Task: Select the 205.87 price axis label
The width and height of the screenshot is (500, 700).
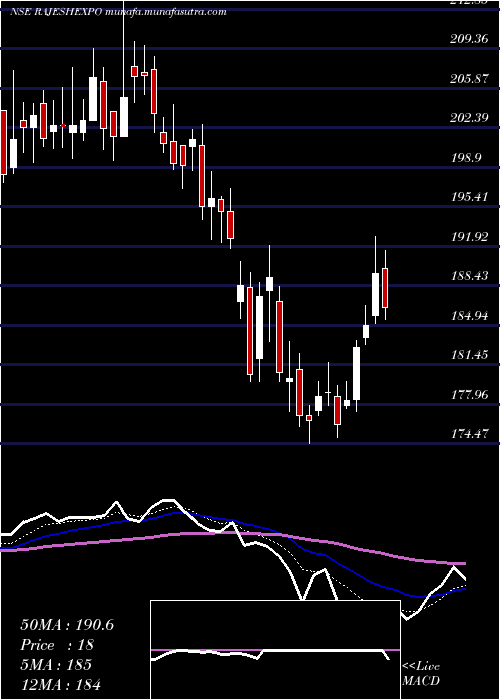Action: (x=469, y=79)
